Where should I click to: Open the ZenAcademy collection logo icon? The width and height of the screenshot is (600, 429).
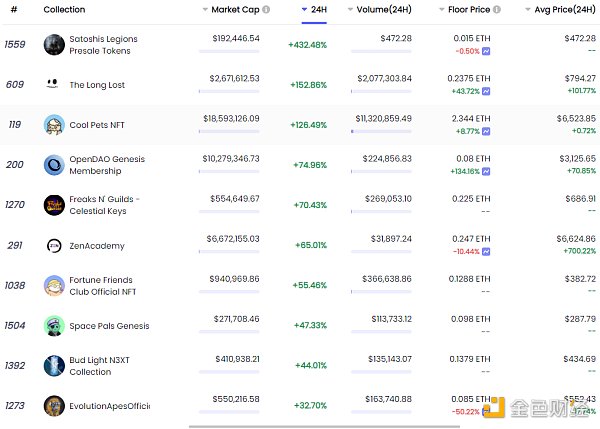pos(54,245)
